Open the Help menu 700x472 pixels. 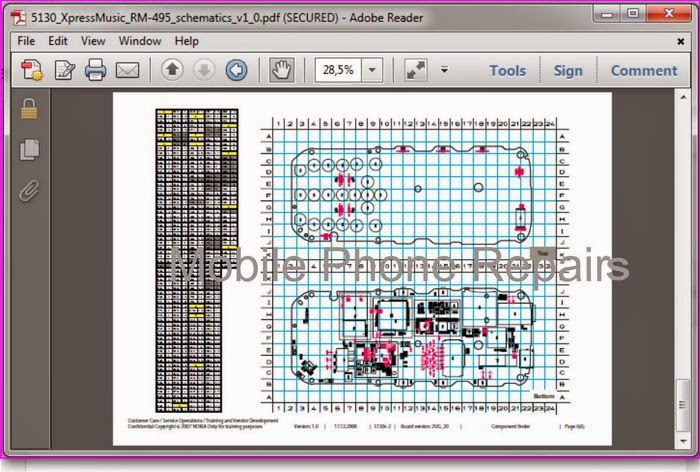[x=187, y=41]
